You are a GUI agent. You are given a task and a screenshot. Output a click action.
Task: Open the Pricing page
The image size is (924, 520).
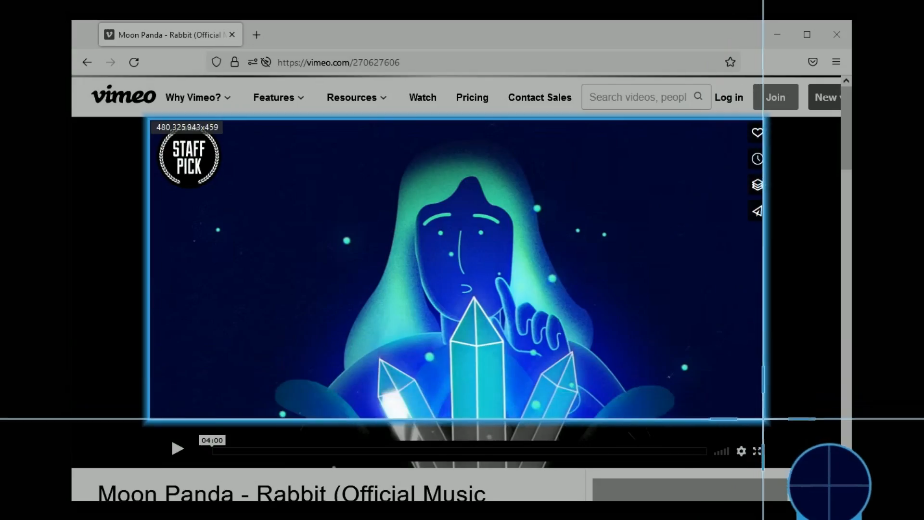472,97
